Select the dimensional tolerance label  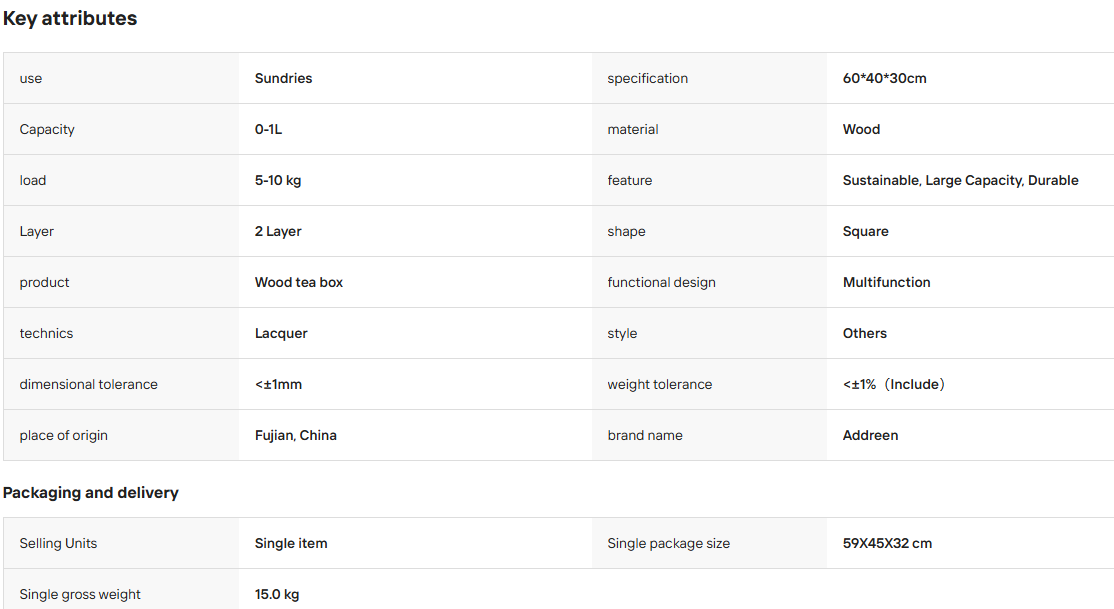(89, 384)
